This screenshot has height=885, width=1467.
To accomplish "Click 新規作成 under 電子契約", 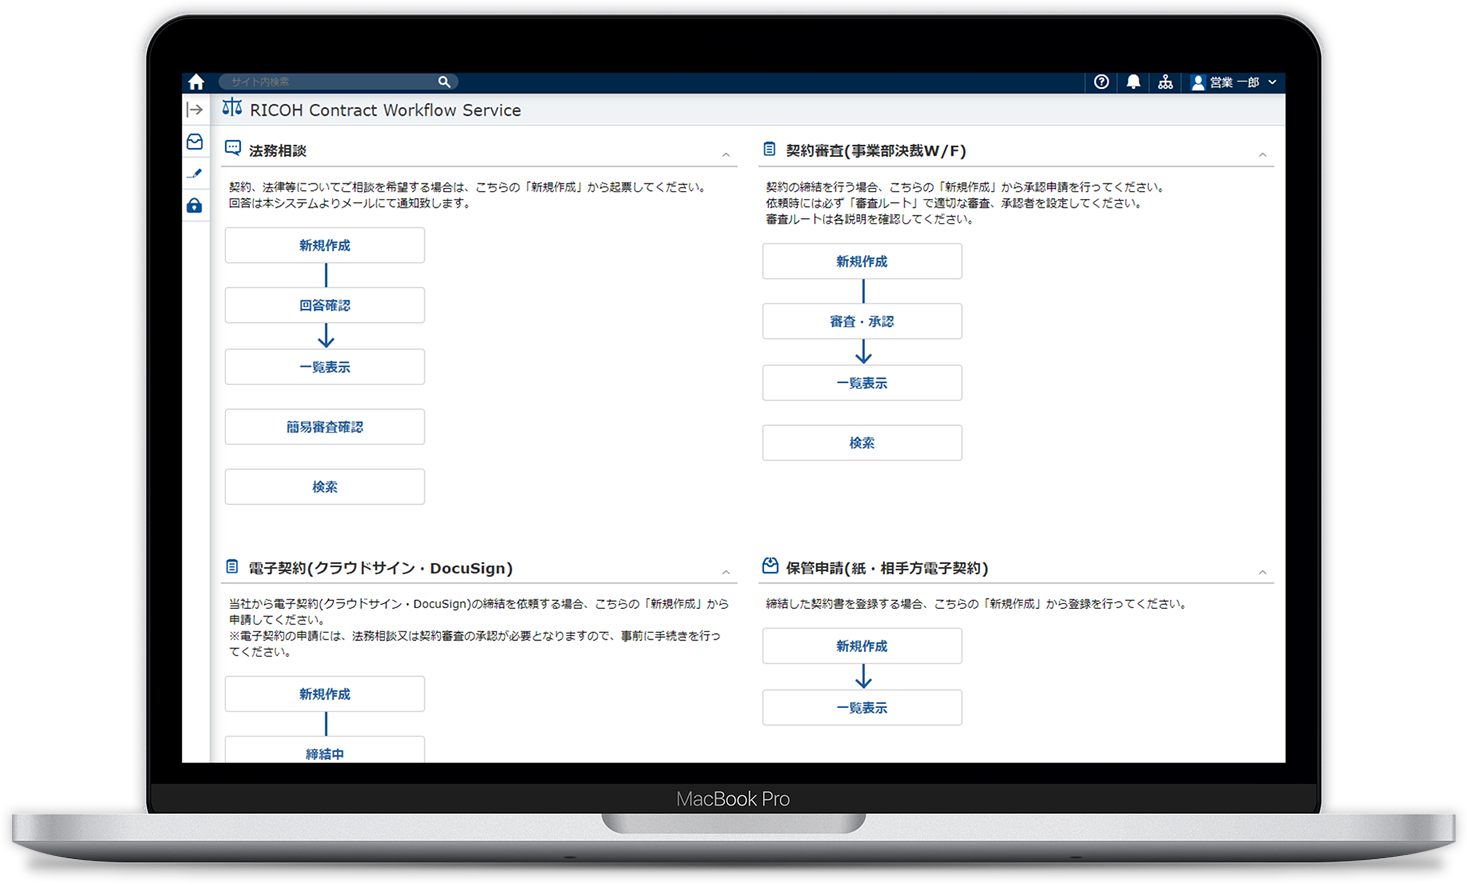I will [325, 694].
